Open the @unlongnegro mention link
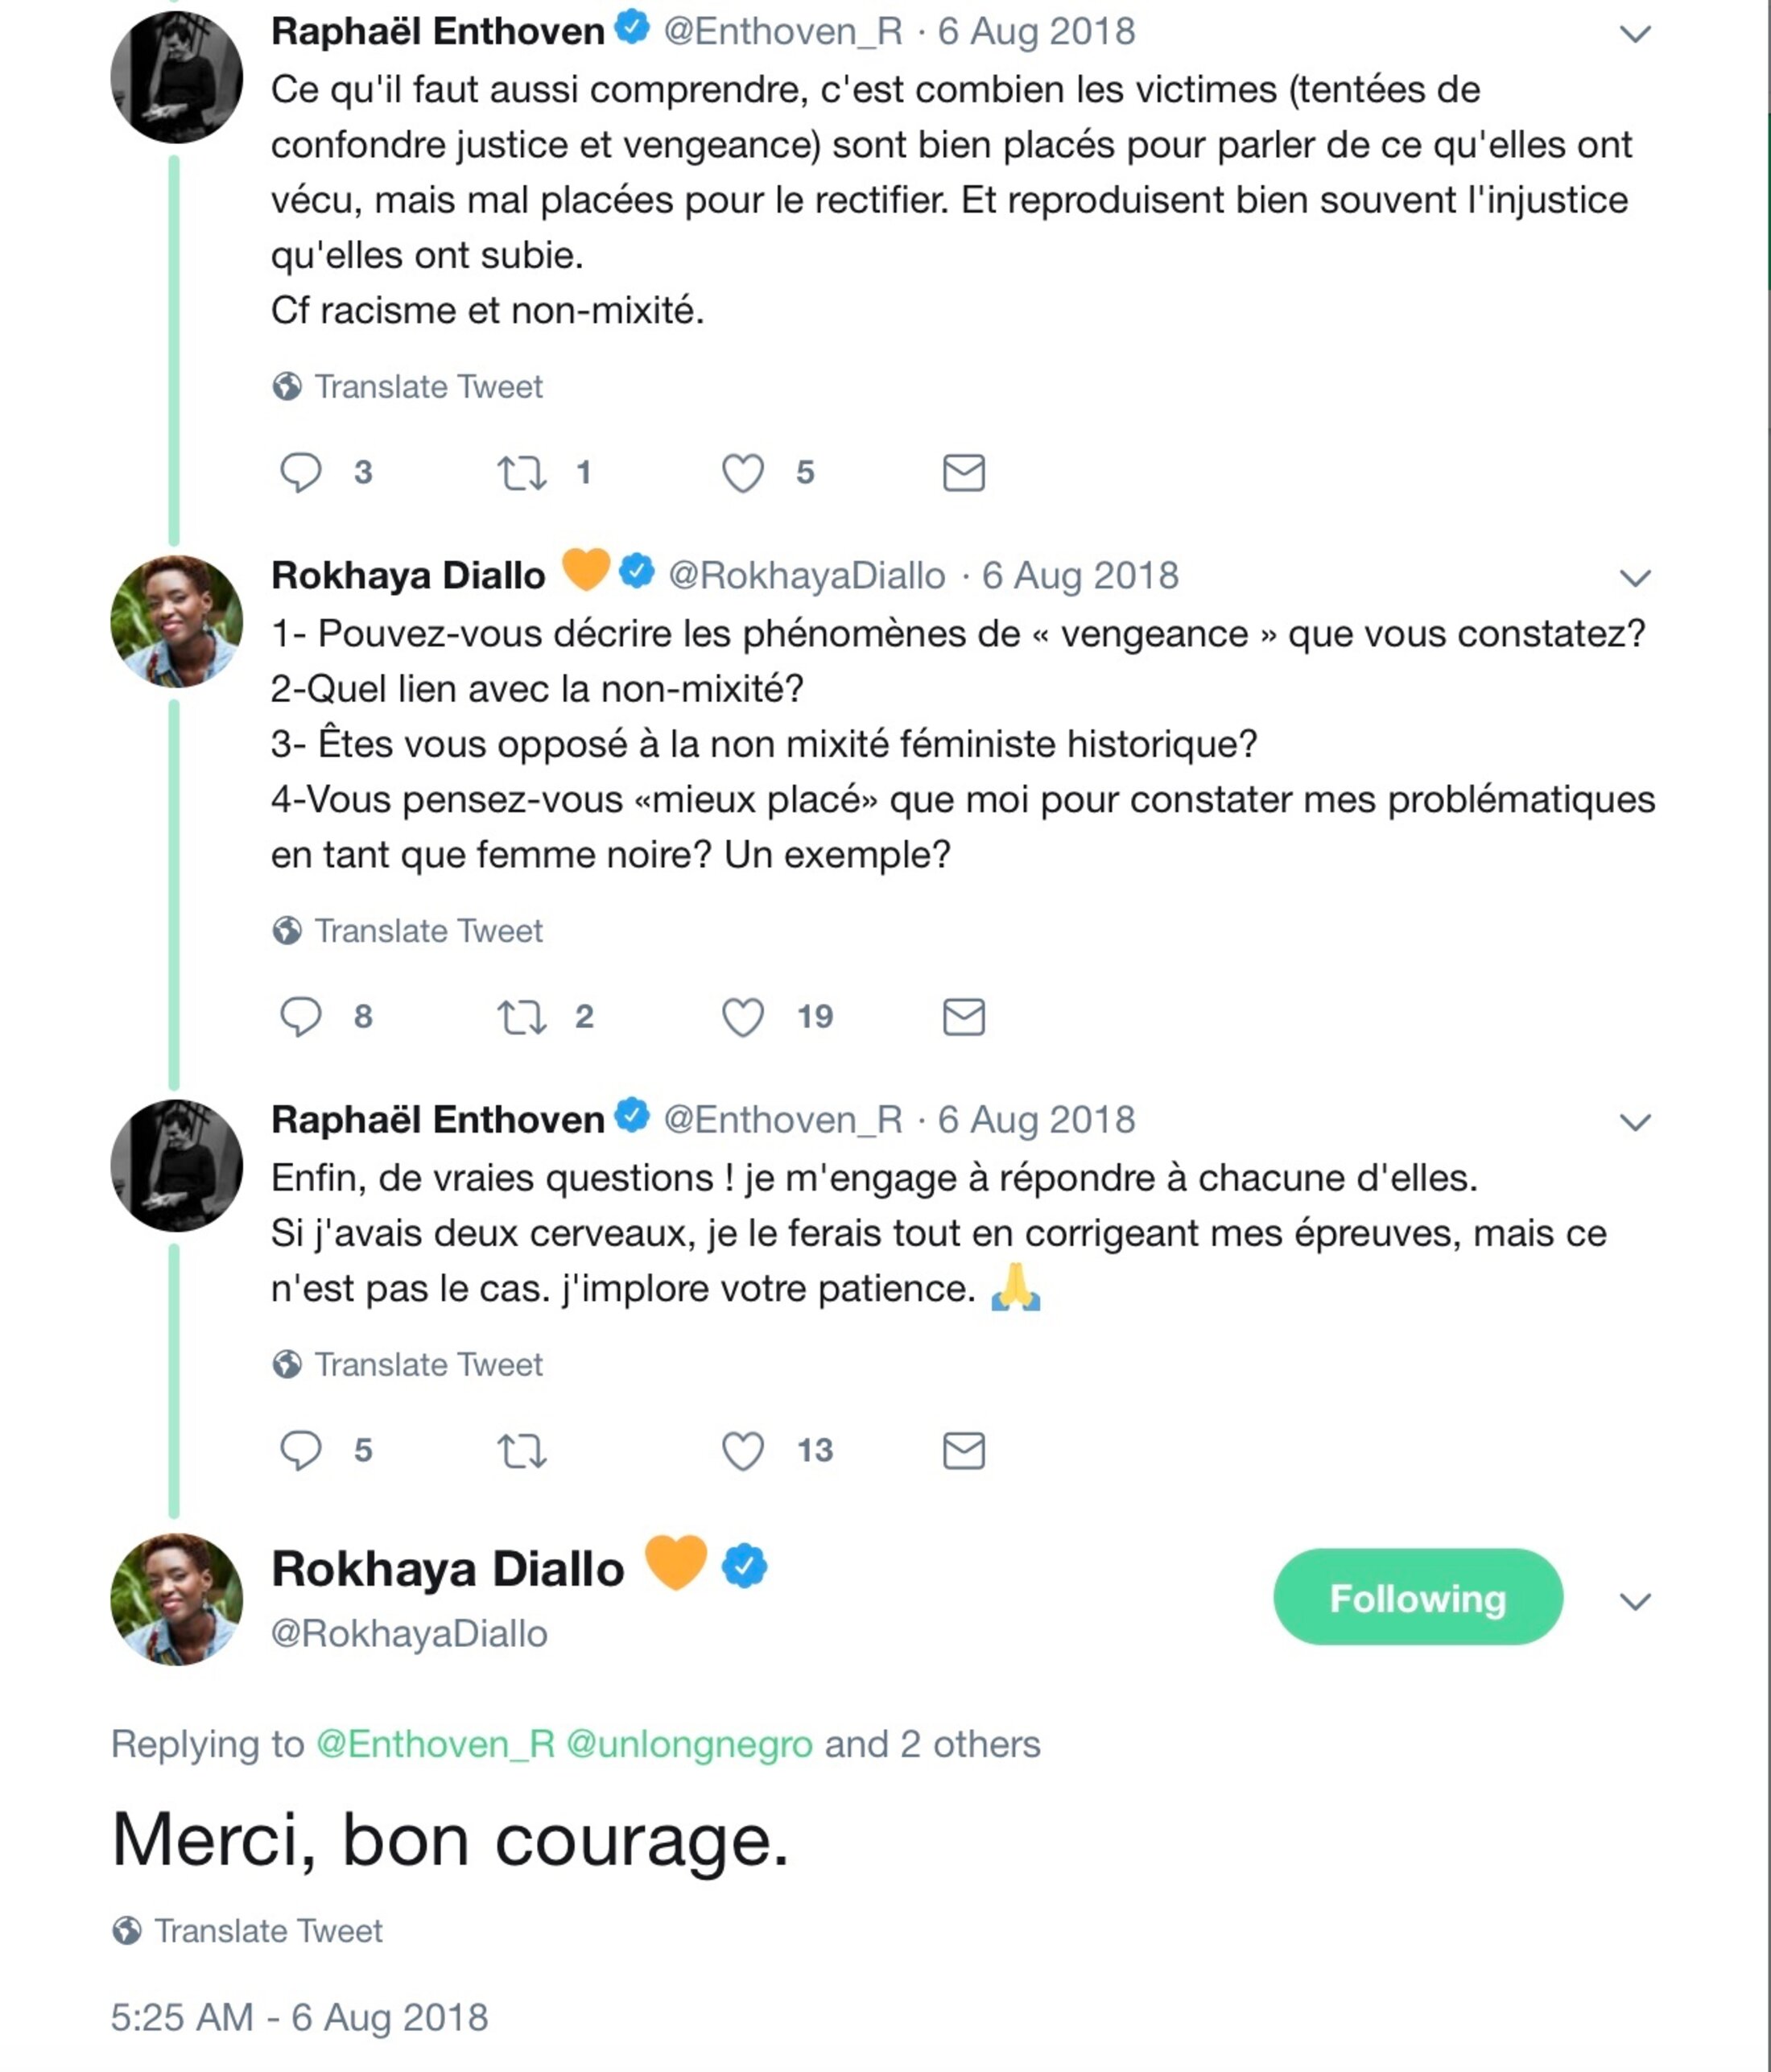The height and width of the screenshot is (2072, 1771). [689, 1745]
